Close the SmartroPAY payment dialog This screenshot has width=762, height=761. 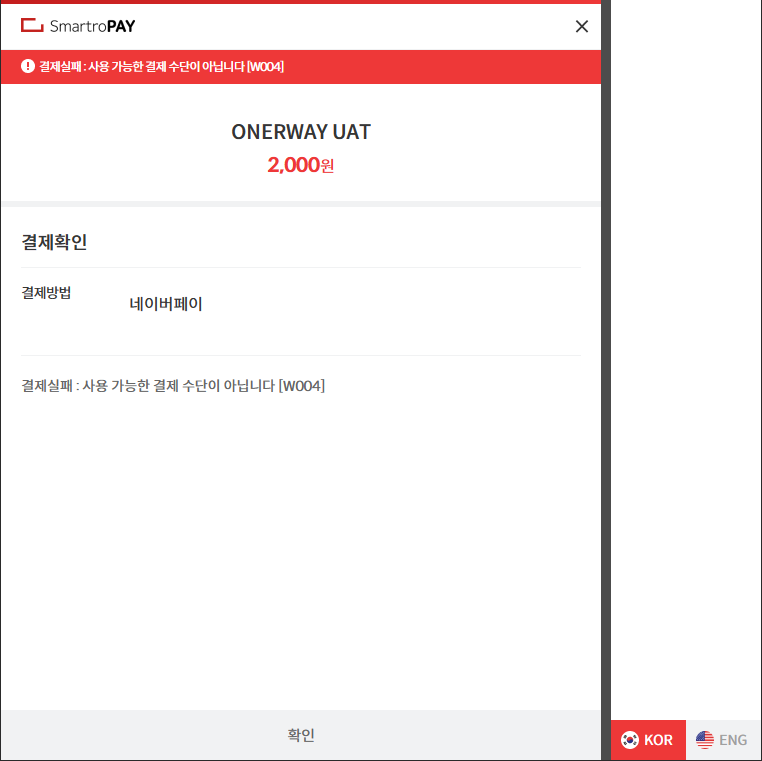pyautogui.click(x=581, y=26)
